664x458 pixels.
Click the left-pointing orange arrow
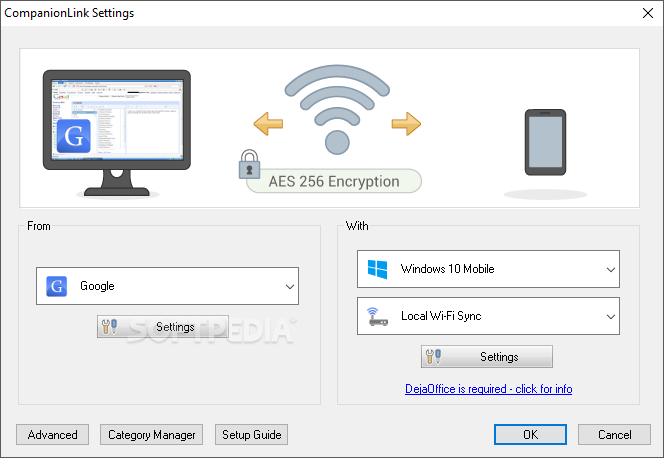click(x=268, y=124)
